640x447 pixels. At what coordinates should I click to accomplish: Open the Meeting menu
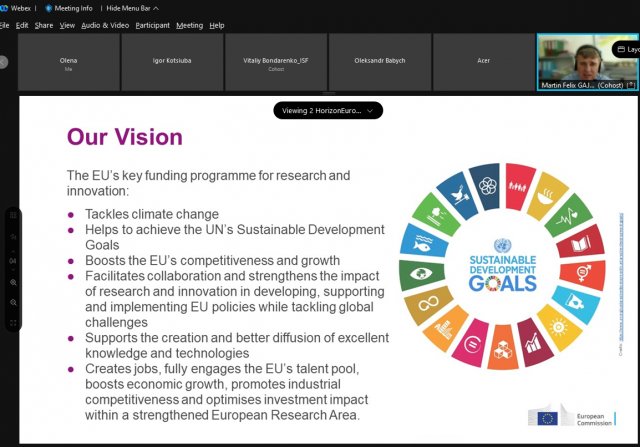(189, 25)
